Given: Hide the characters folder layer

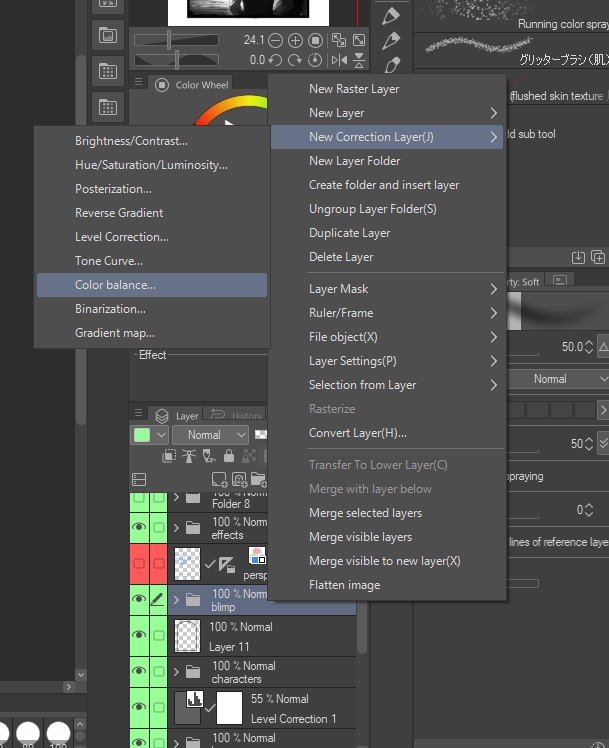Looking at the screenshot, I should click(139, 671).
